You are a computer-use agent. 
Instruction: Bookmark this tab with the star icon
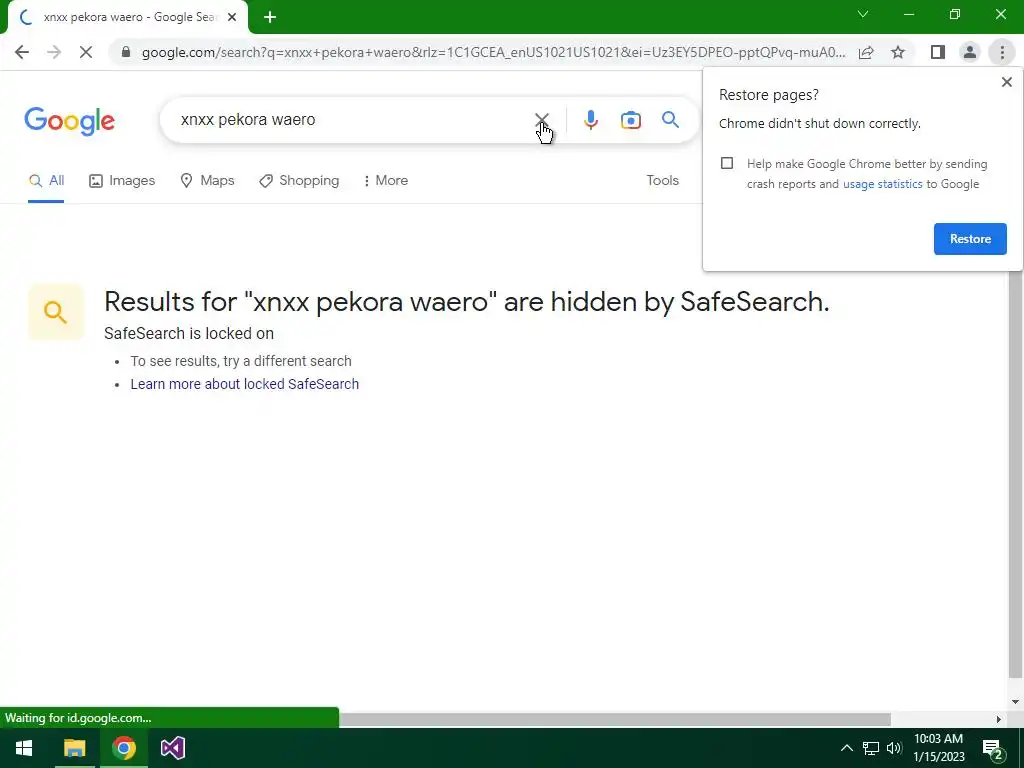pos(898,52)
